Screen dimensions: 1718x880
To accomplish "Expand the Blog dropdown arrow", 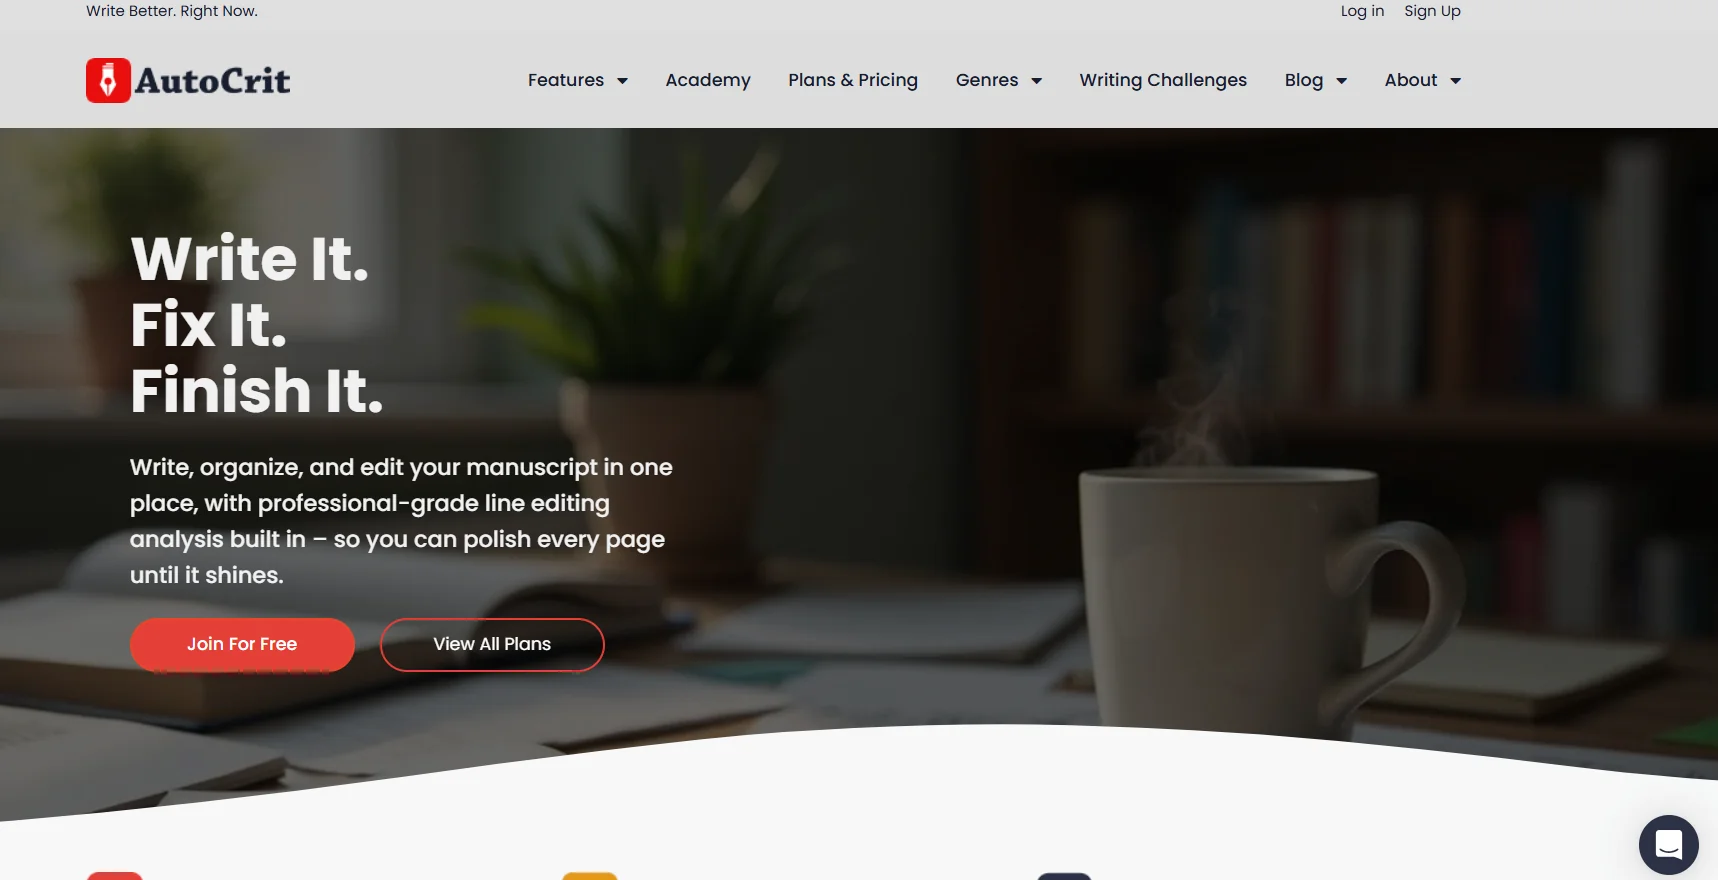I will point(1341,81).
